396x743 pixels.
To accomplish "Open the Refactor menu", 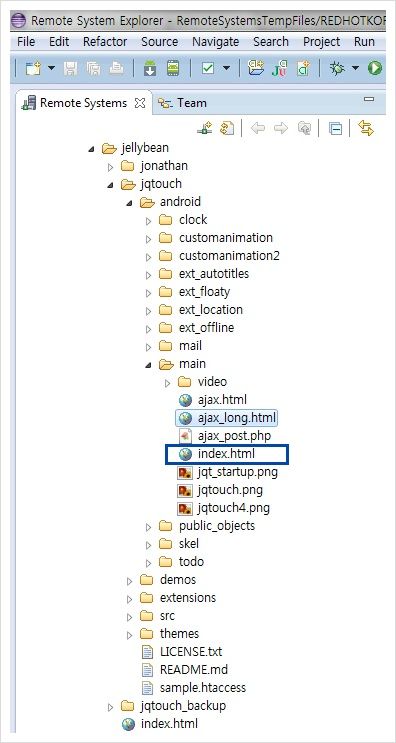I will coord(105,42).
